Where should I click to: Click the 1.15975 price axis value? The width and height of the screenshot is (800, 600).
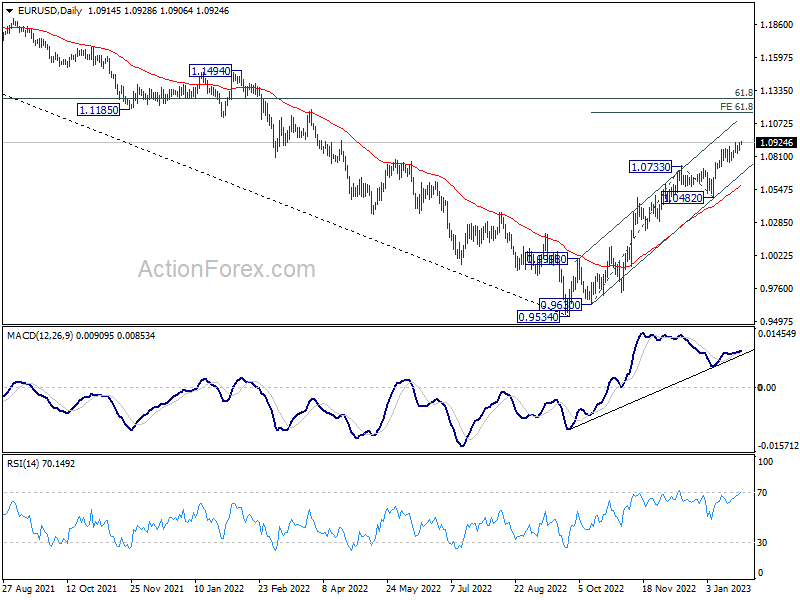point(777,58)
